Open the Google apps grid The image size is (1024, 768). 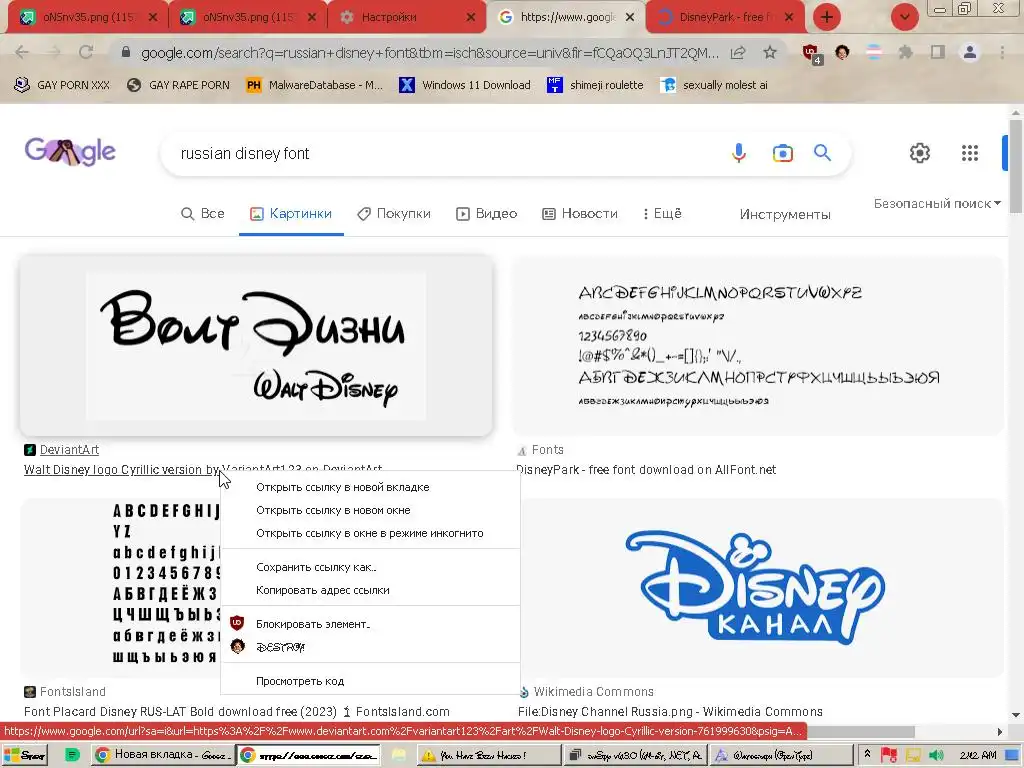coord(970,153)
